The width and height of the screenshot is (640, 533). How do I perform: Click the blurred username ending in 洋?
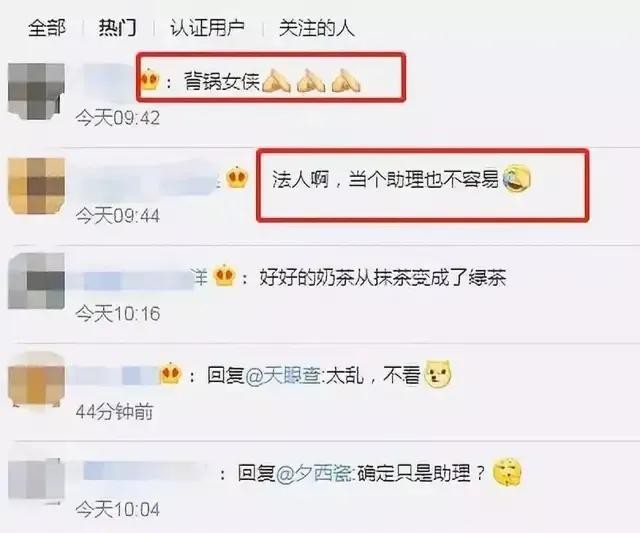click(x=137, y=278)
